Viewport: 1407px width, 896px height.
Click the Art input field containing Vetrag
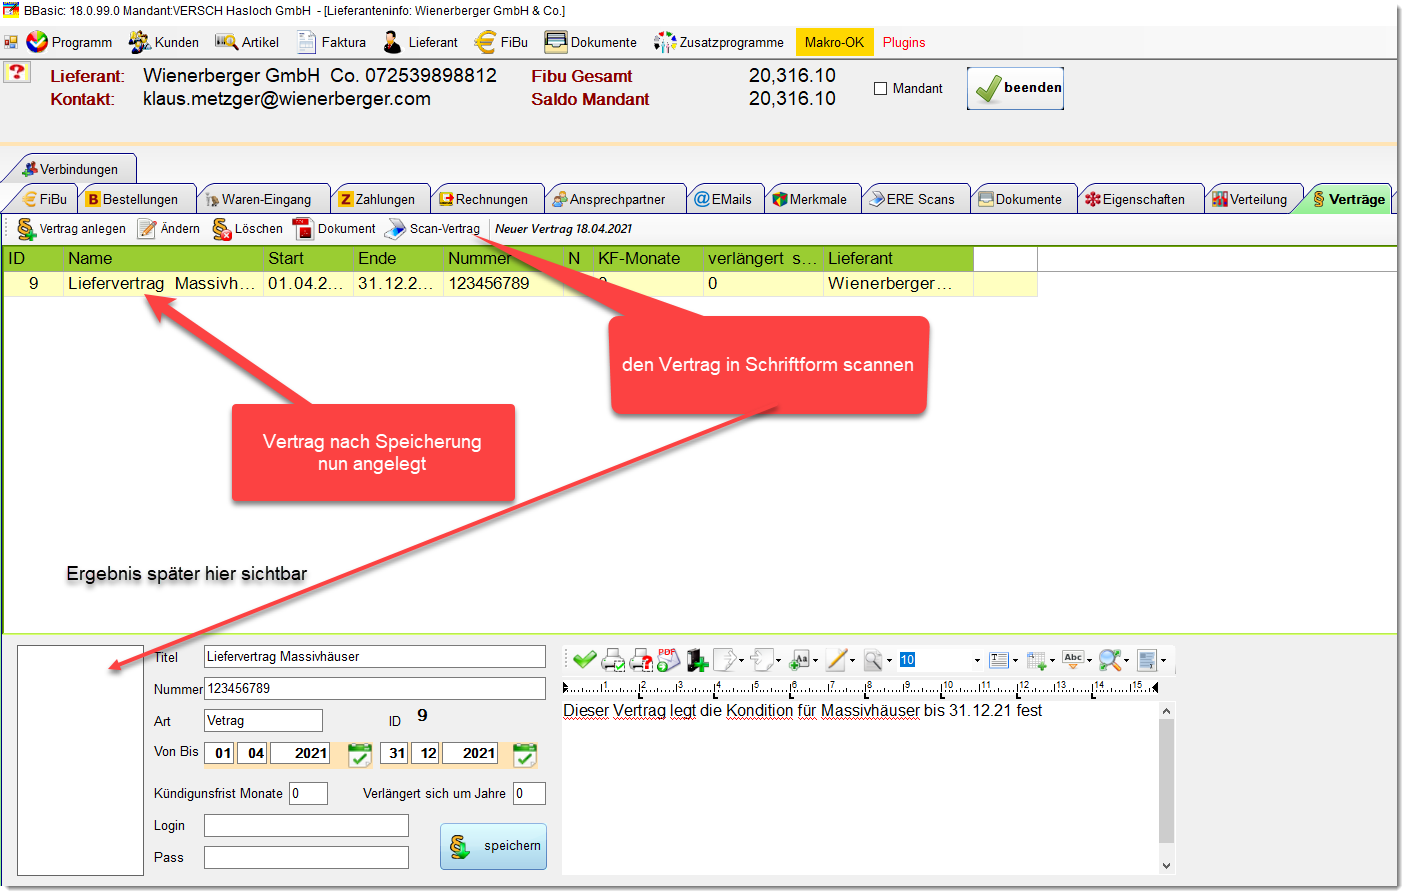click(x=263, y=721)
